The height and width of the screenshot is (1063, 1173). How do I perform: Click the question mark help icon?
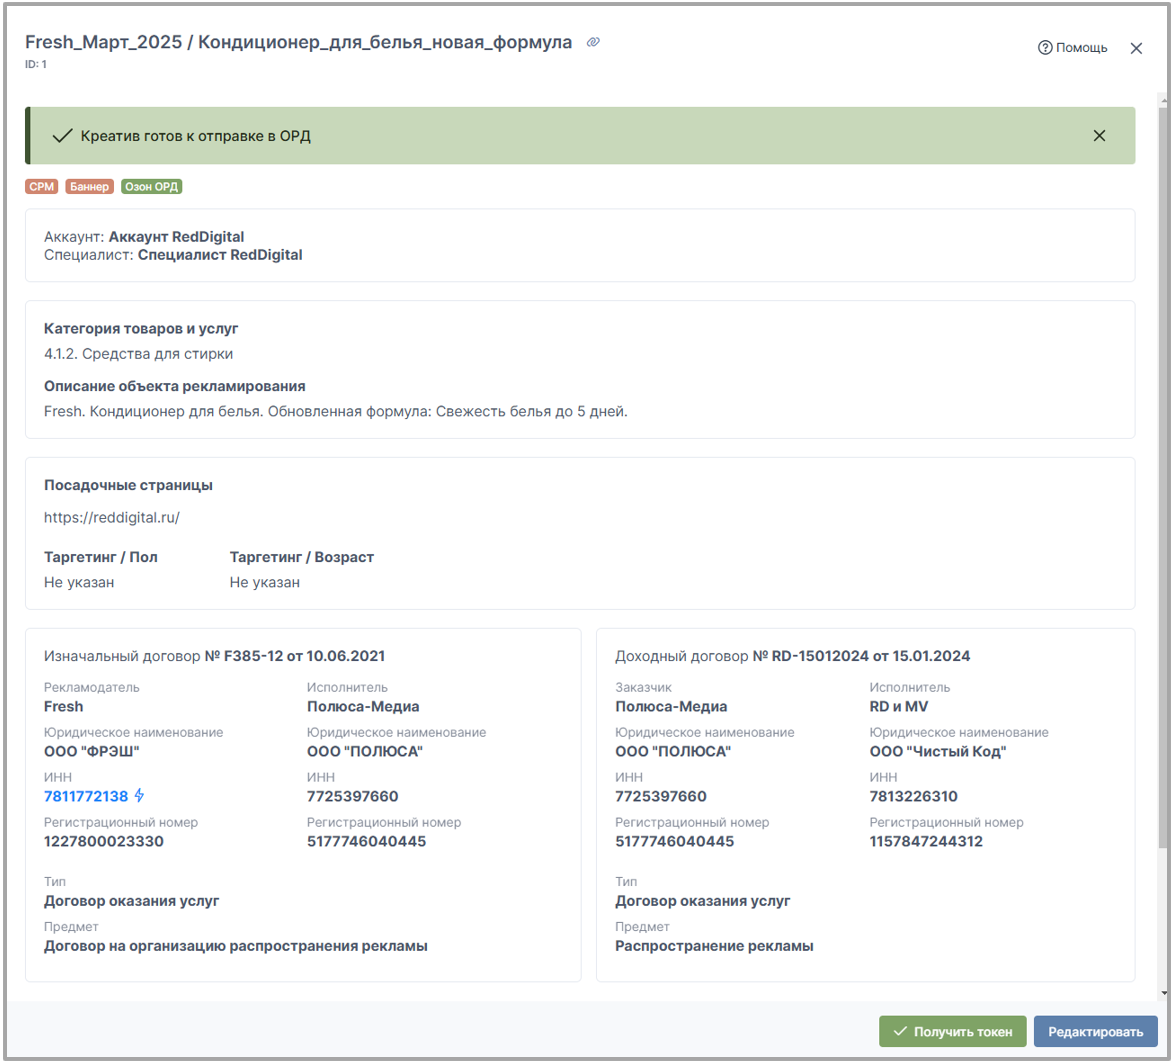[x=1044, y=48]
